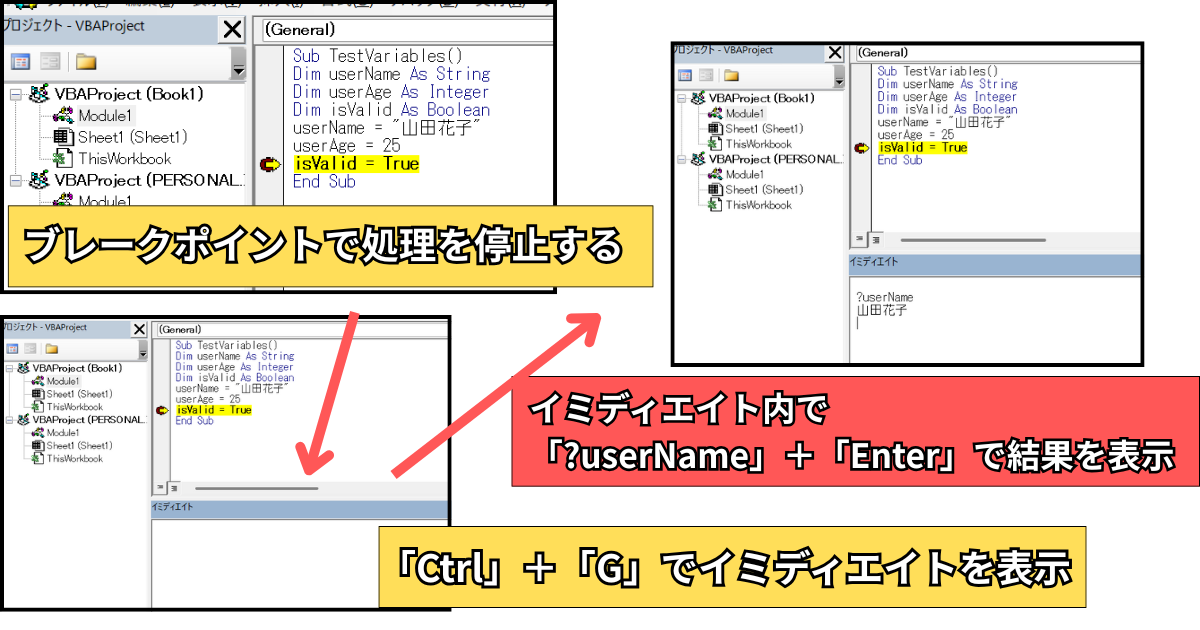
Task: Click Book1 Module1 icon in empty-Immediate screenshot
Action: click(38, 381)
